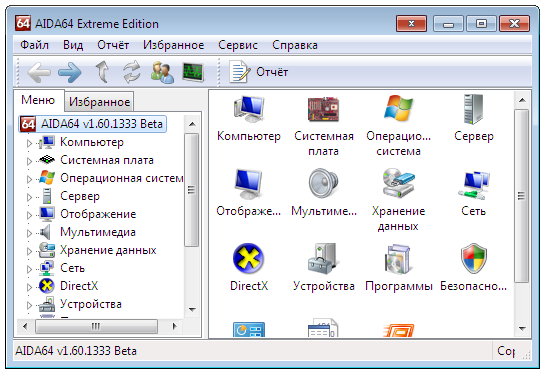Select Безопасность shield icon in right pane

(473, 258)
